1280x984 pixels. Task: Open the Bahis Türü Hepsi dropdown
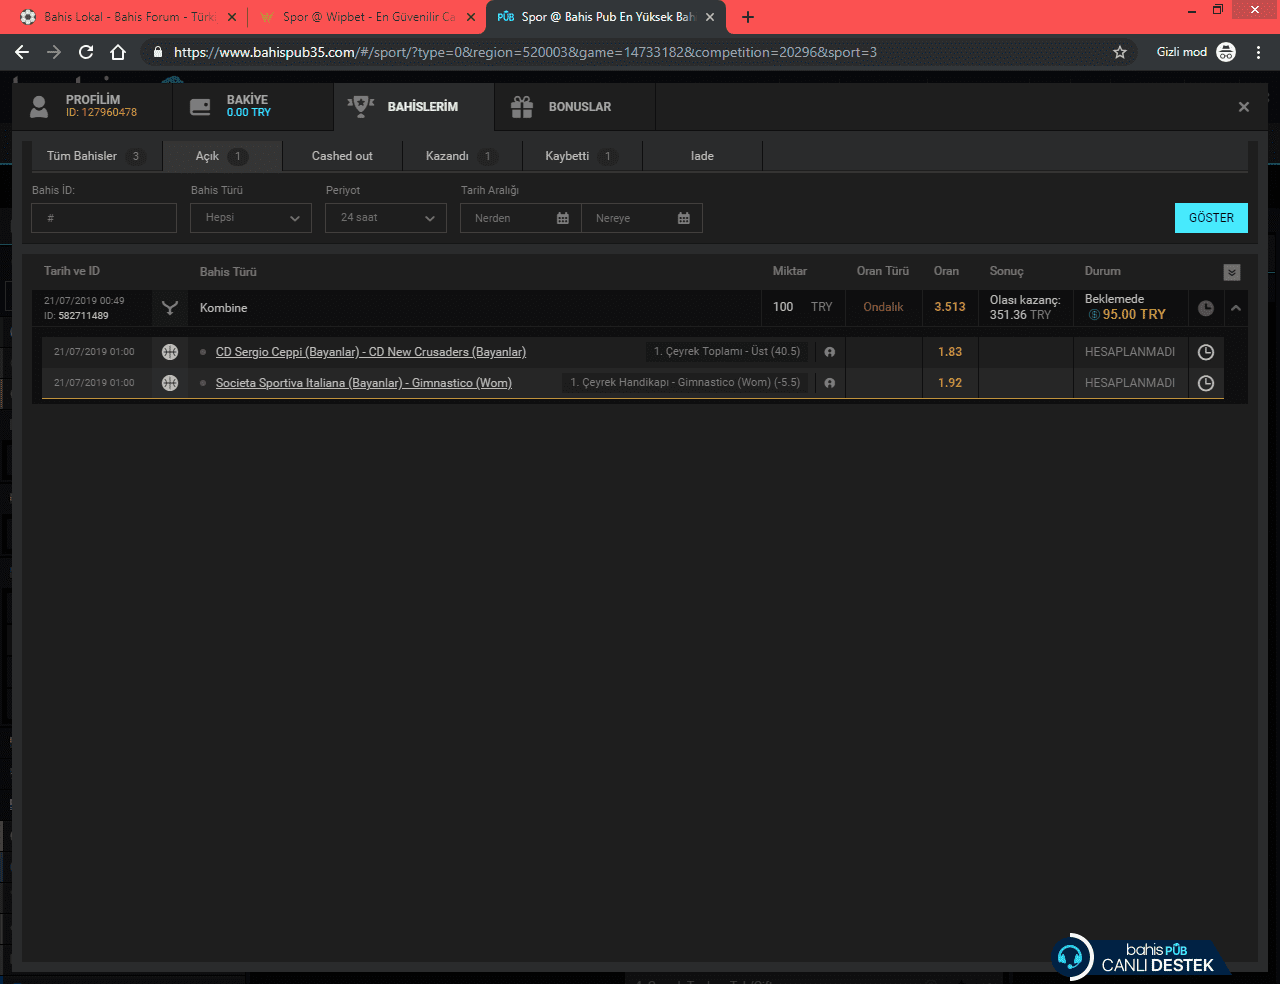[251, 218]
